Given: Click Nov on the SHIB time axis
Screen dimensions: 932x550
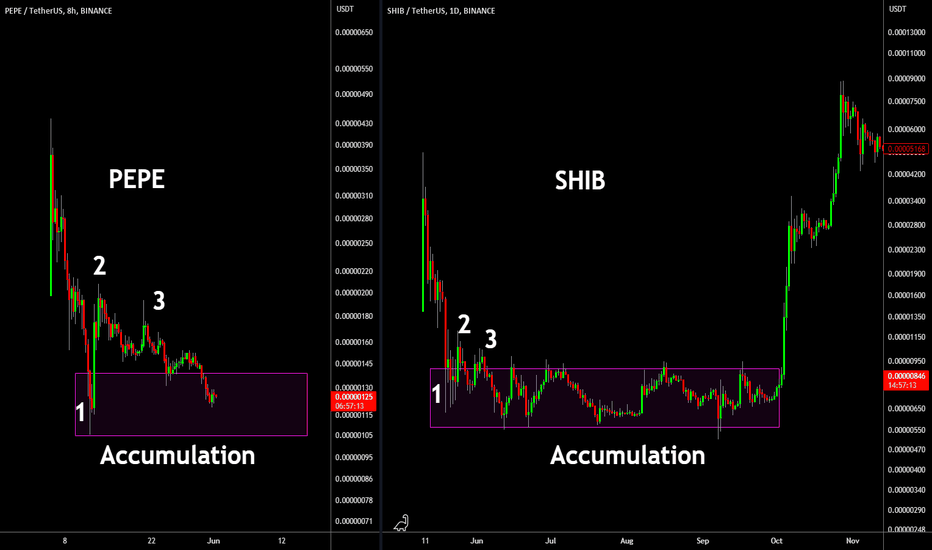Looking at the screenshot, I should coord(852,541).
